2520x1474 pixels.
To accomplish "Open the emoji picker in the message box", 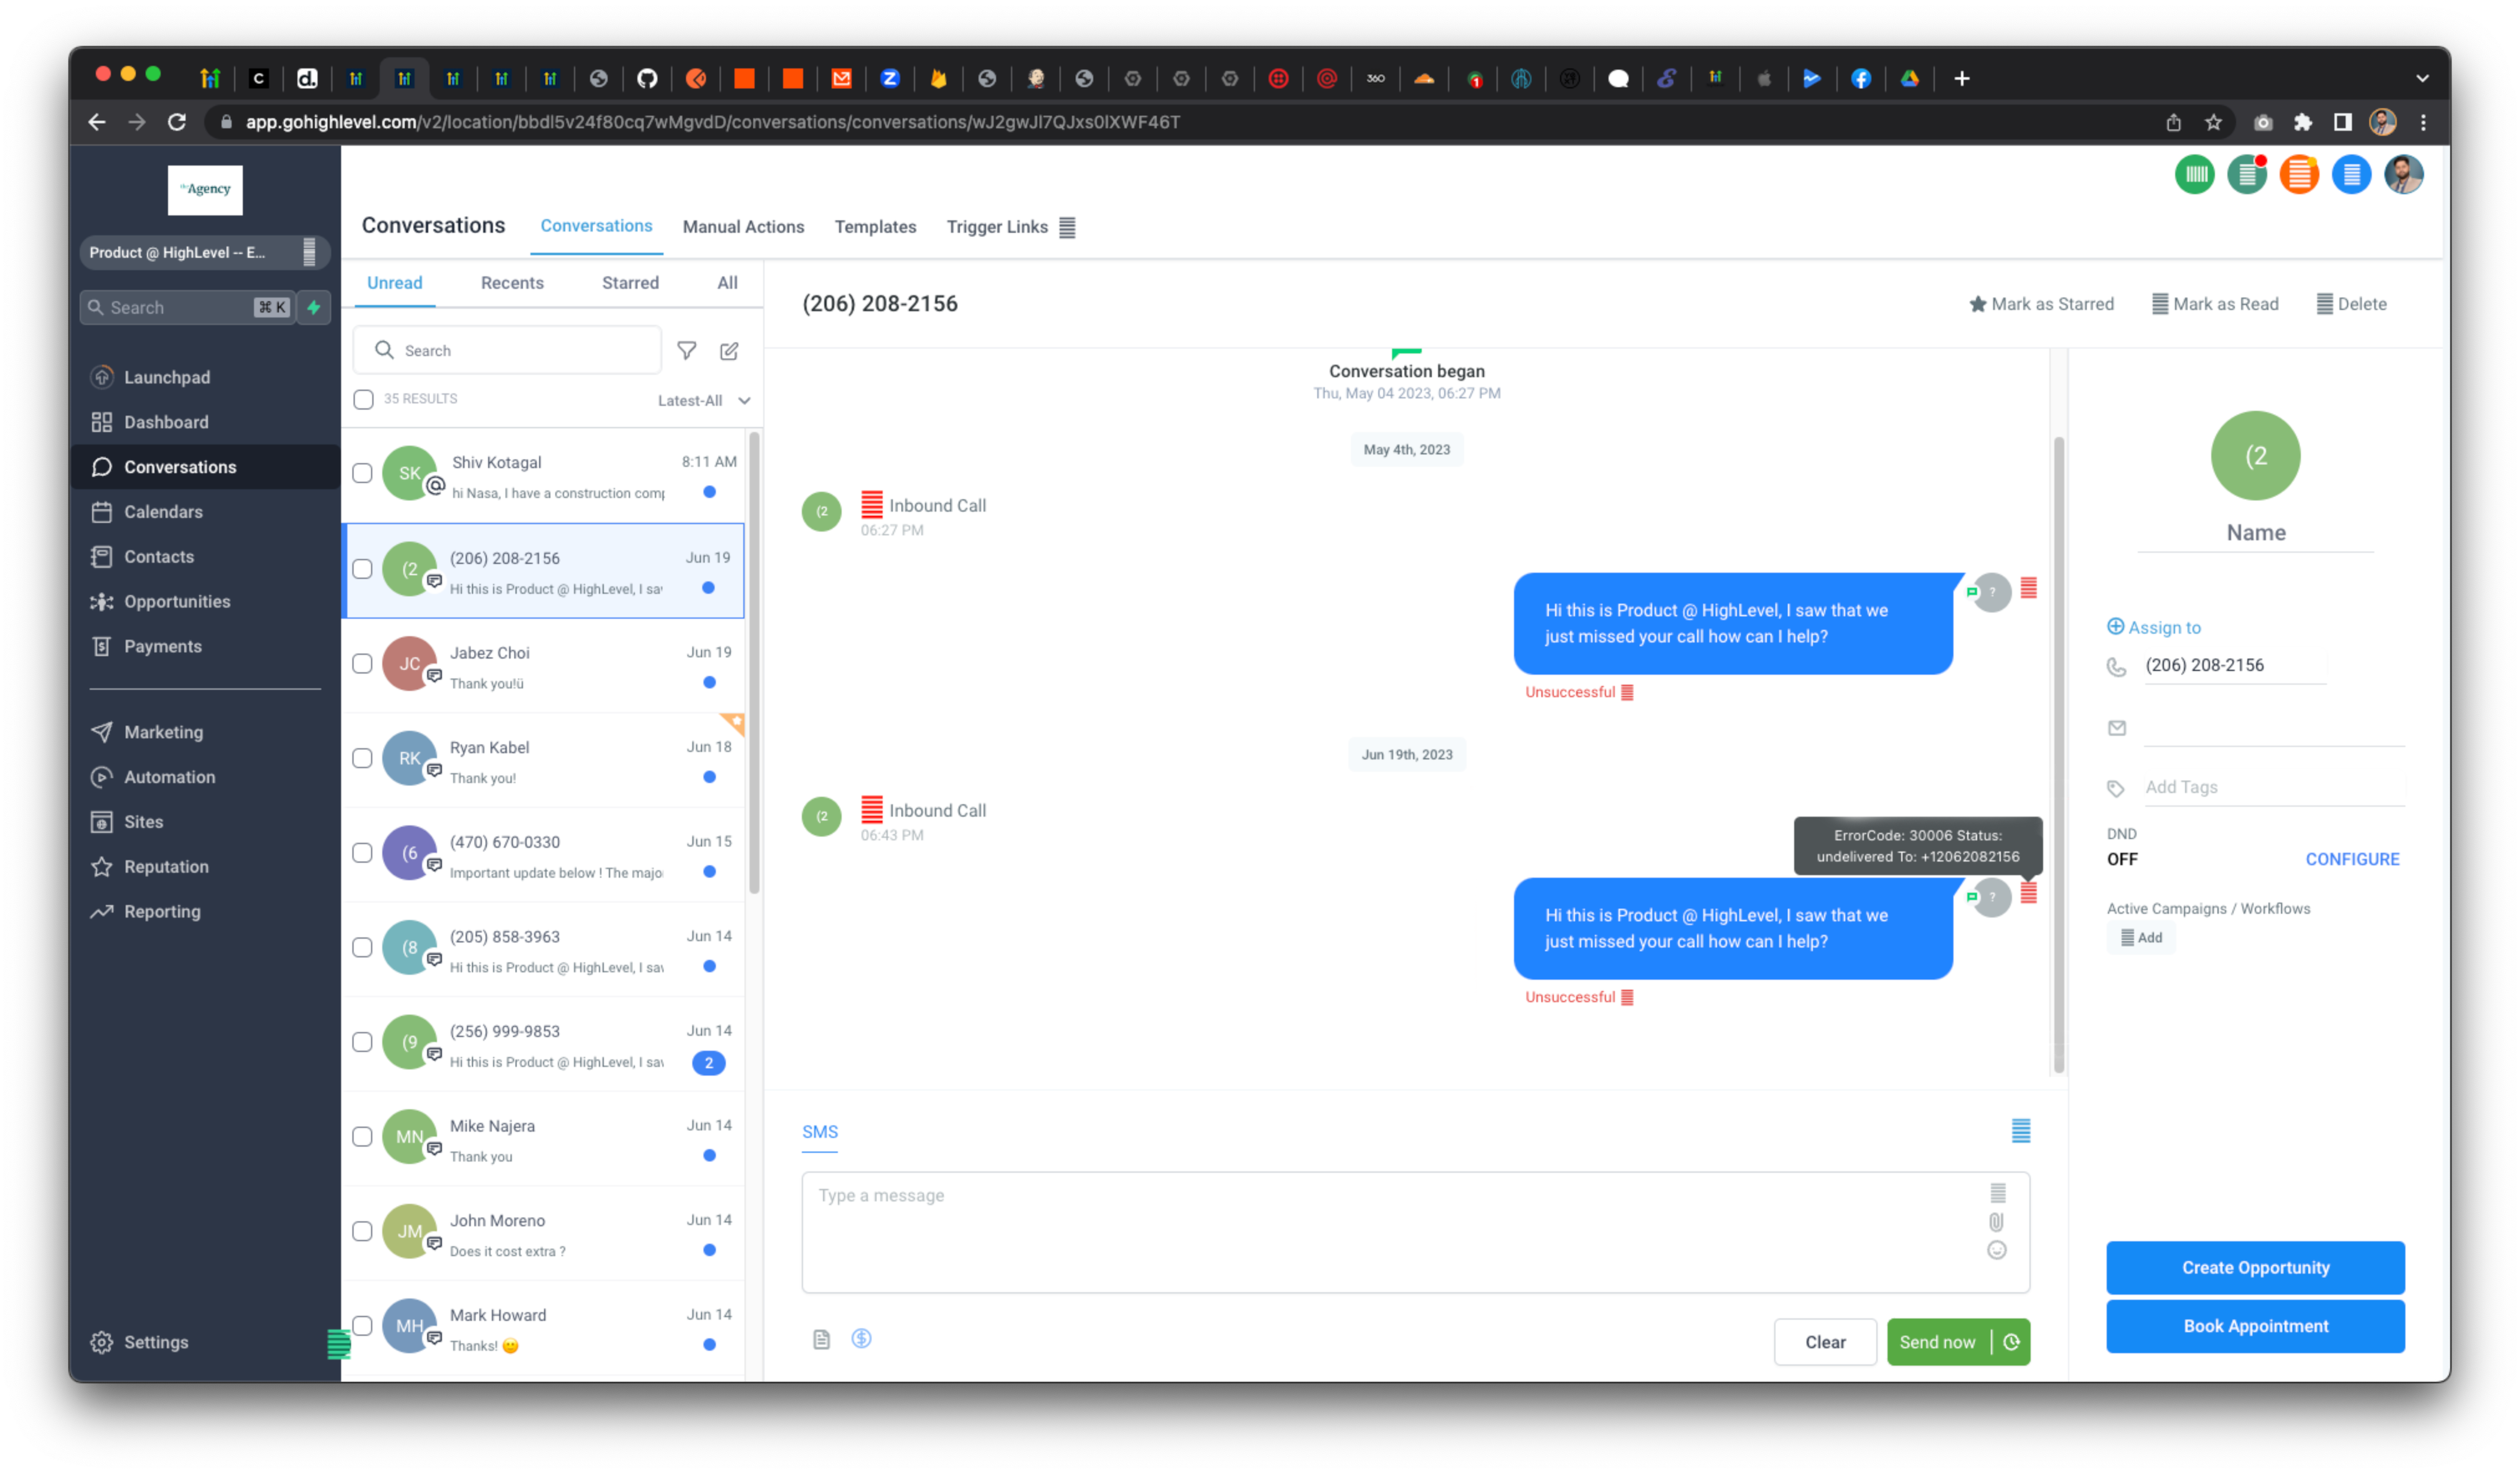I will tap(1996, 1250).
